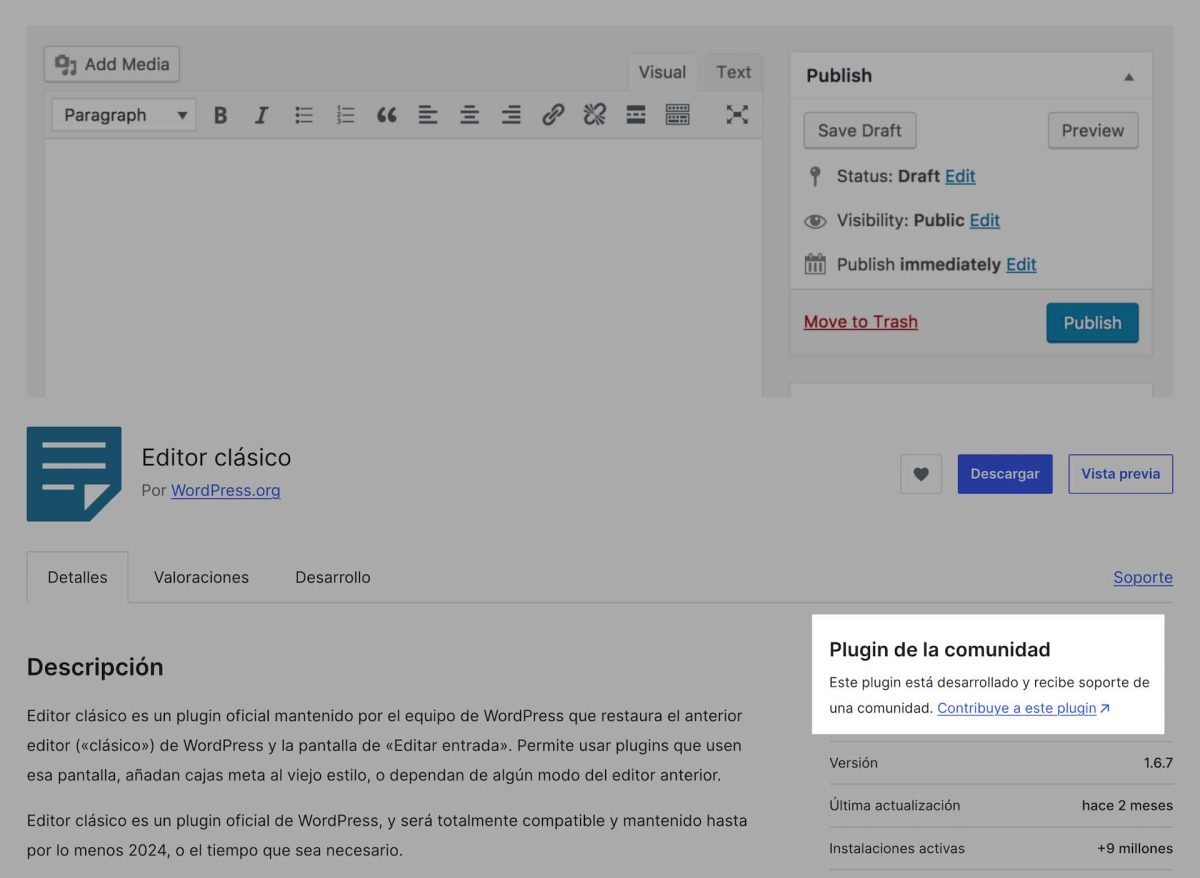
Task: Remove link with unlink icon
Action: tap(595, 115)
